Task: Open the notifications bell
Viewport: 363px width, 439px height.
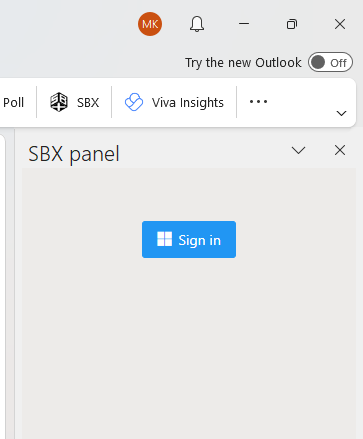Action: [197, 24]
